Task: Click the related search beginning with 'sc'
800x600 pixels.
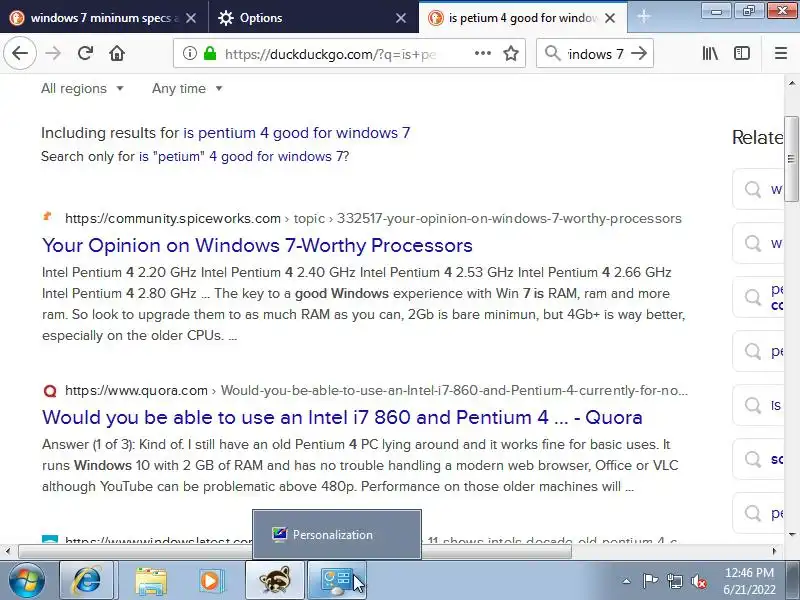Action: point(759,459)
